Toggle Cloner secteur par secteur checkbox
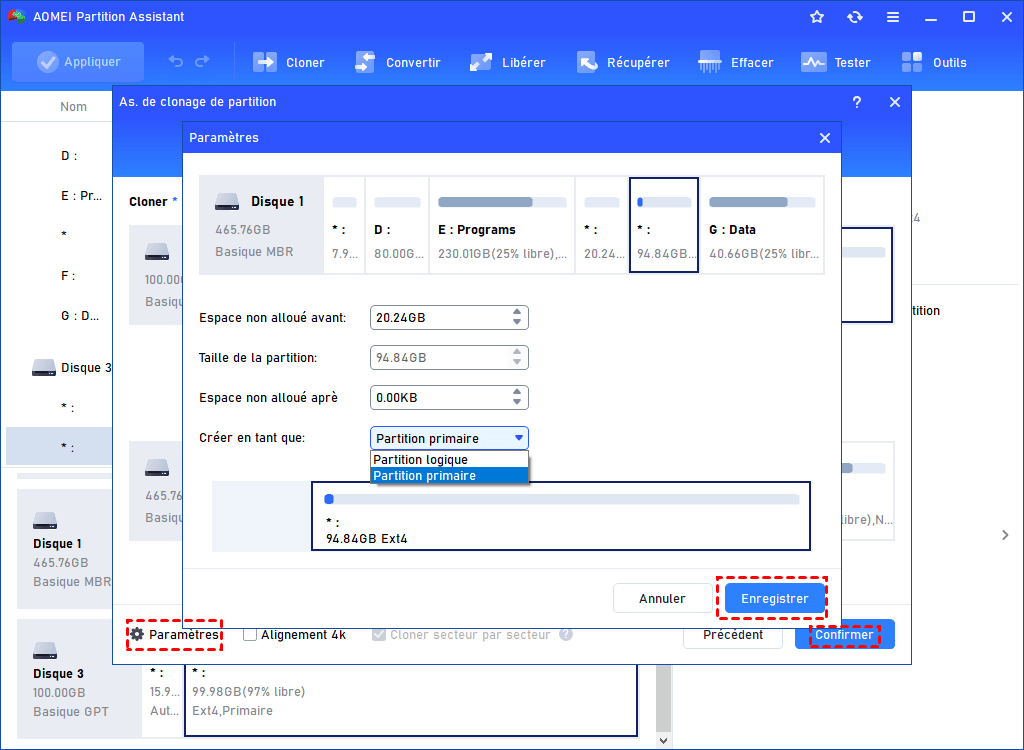This screenshot has width=1024, height=750. (378, 634)
